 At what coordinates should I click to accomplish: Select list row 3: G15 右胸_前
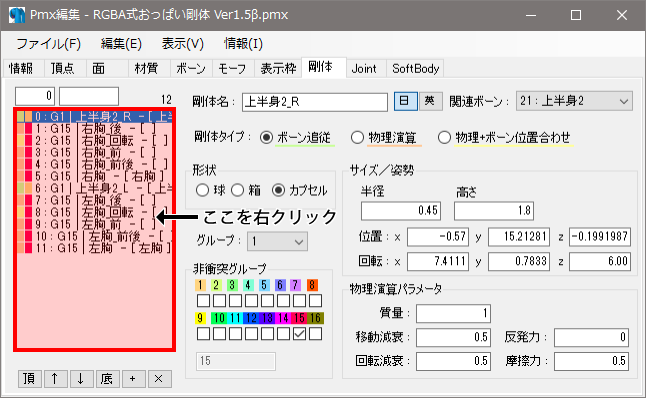[x=94, y=152]
